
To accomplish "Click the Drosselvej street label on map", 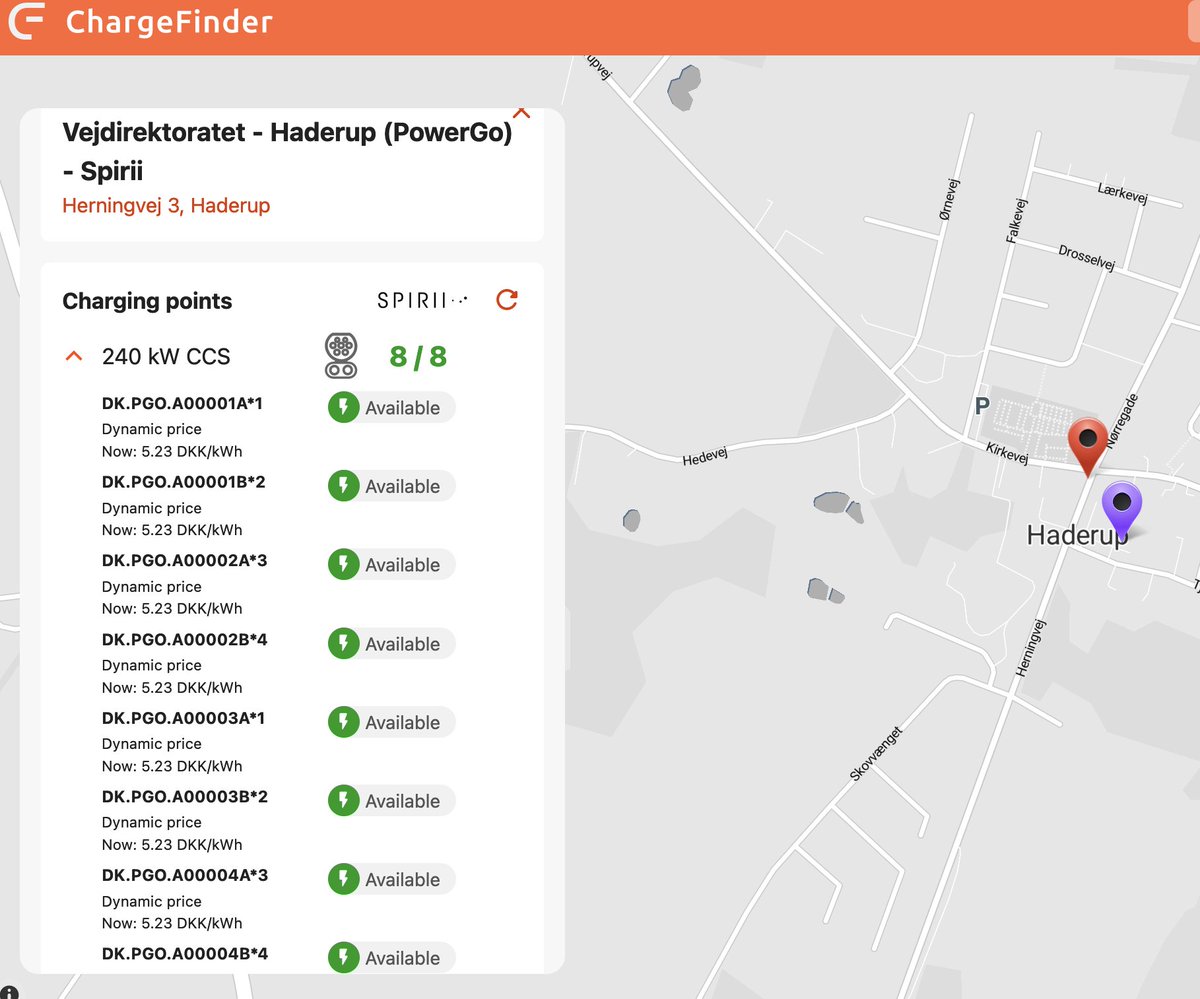I will tap(1086, 257).
